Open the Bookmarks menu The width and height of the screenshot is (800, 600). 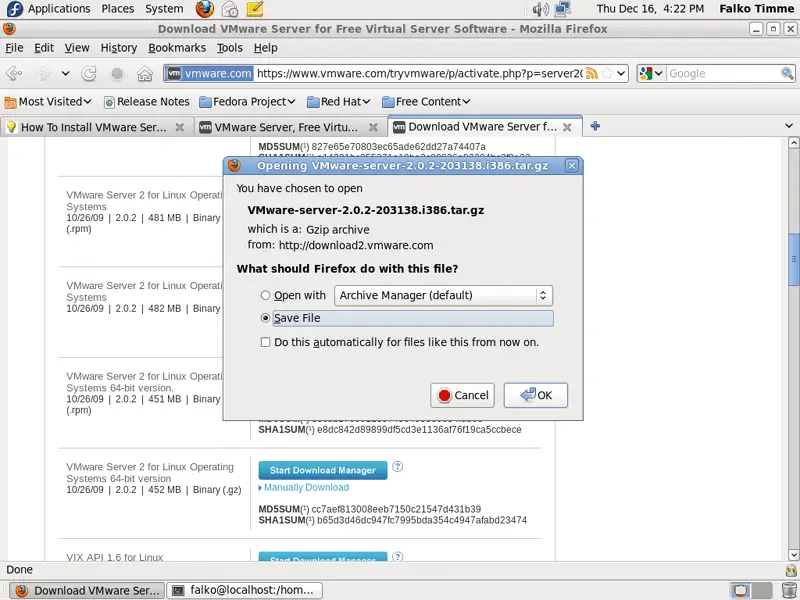[177, 48]
